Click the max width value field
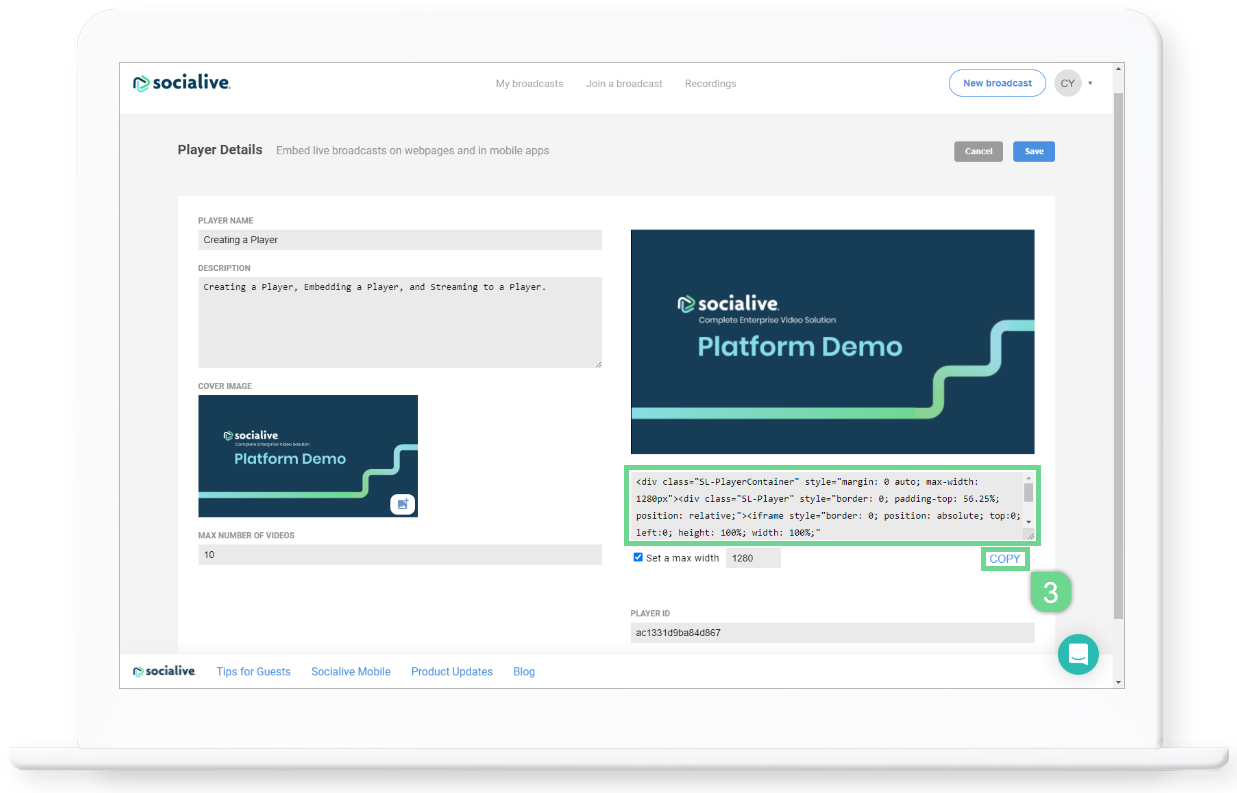The image size is (1237, 793). click(753, 558)
